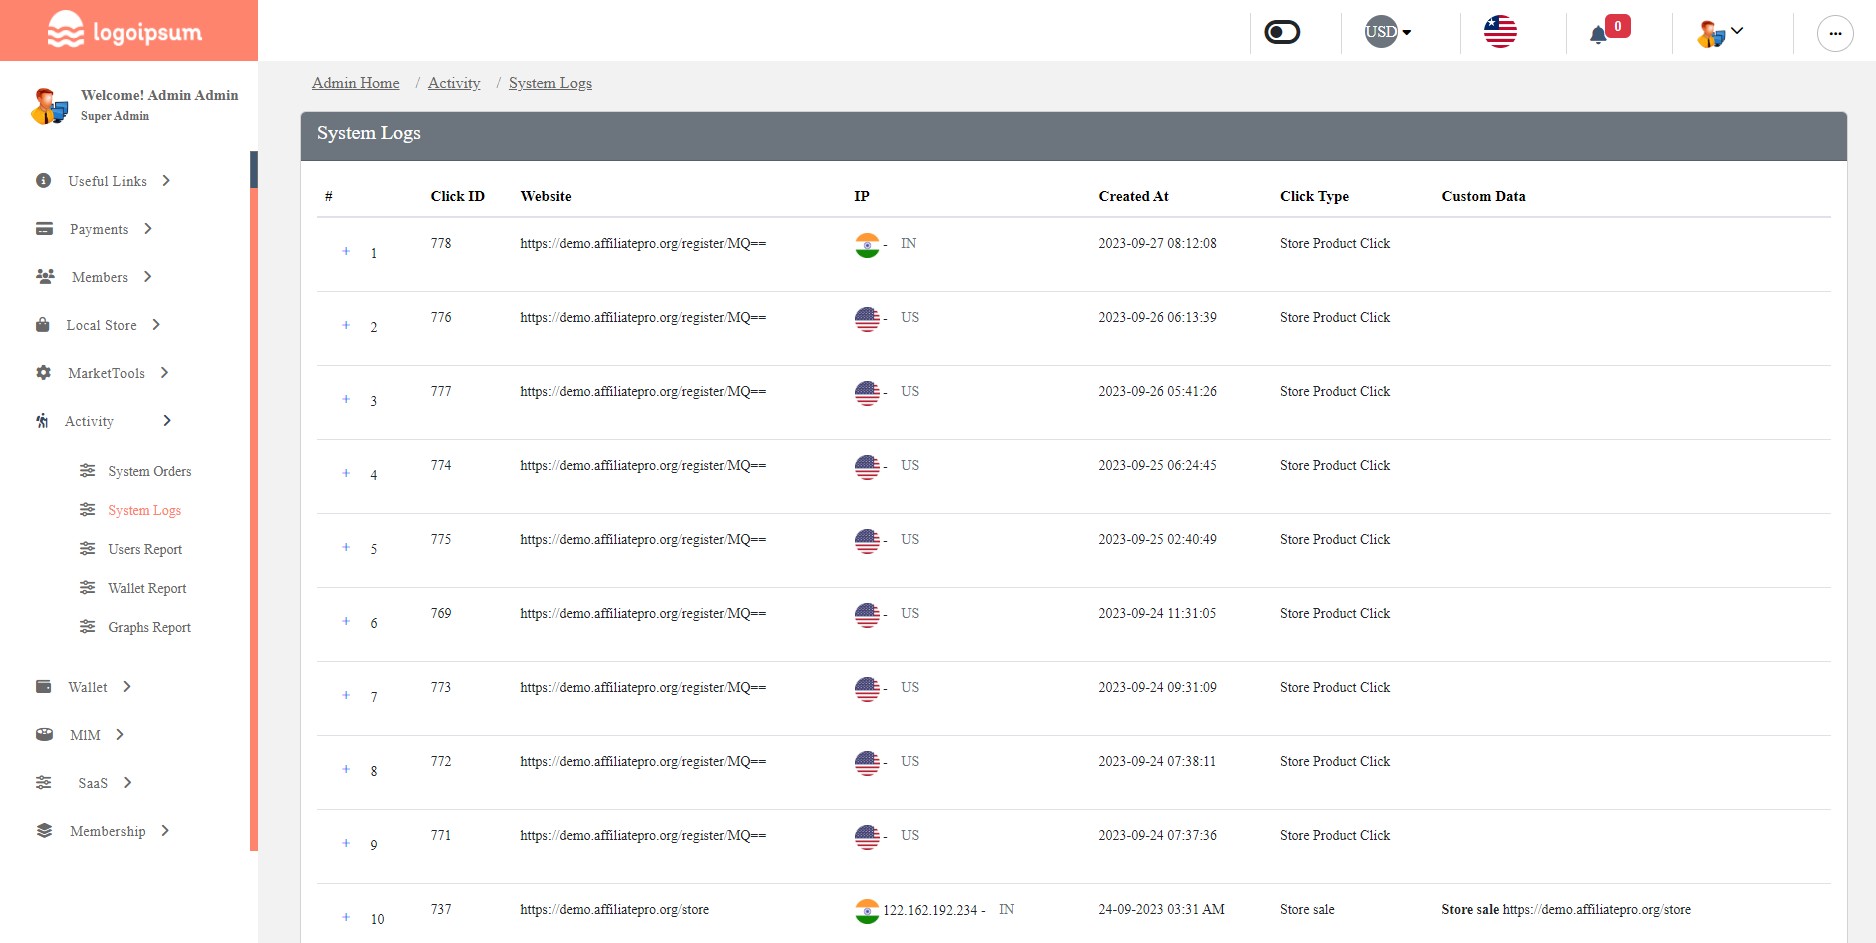Open Graphs Report menu item
The width and height of the screenshot is (1876, 943).
point(149,627)
